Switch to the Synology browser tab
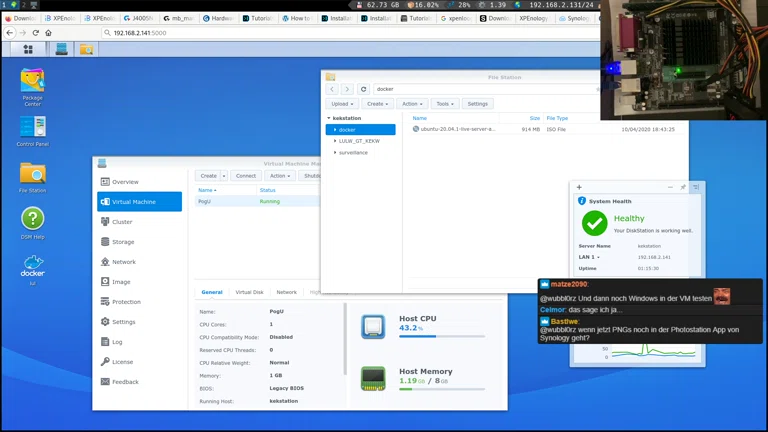This screenshot has width=768, height=432. pos(575,18)
